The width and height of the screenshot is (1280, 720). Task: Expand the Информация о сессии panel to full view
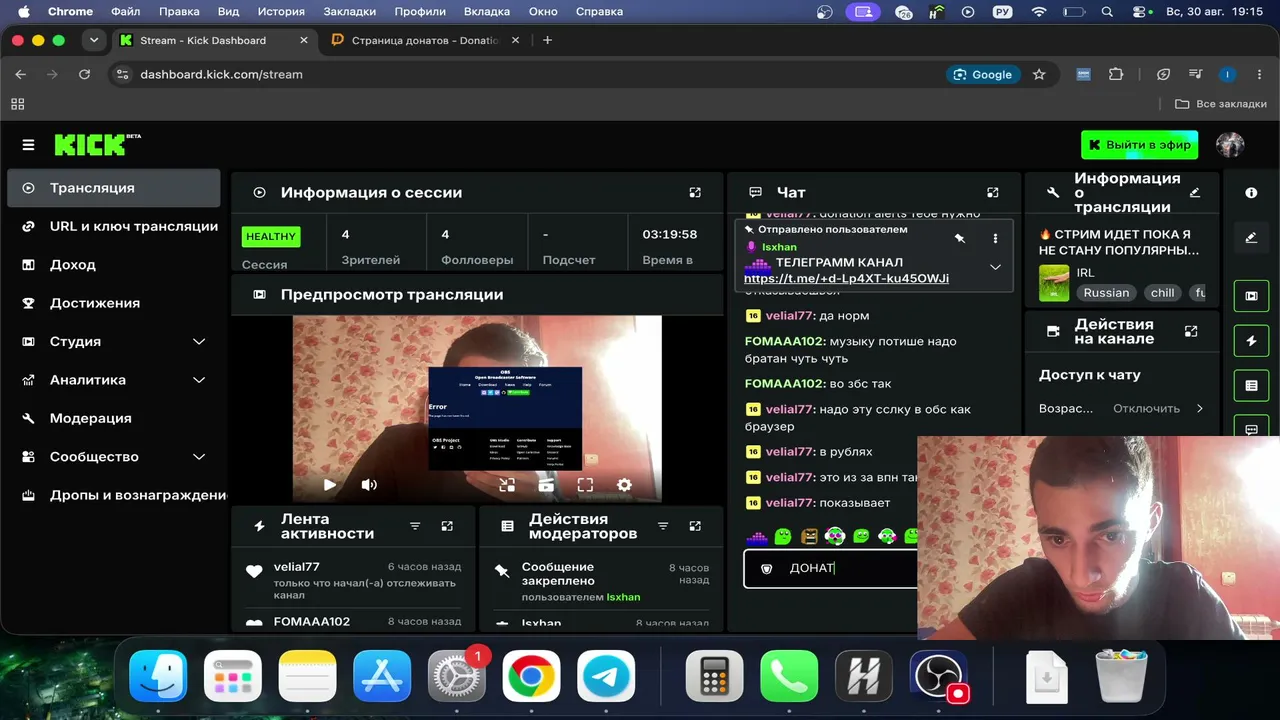(696, 192)
